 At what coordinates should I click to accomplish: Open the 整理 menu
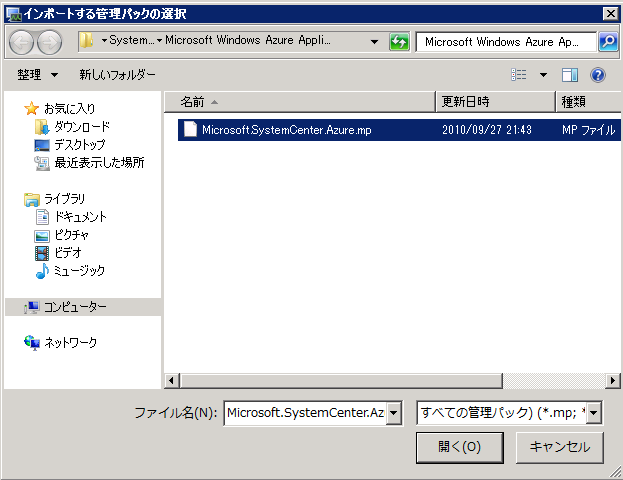click(37, 75)
